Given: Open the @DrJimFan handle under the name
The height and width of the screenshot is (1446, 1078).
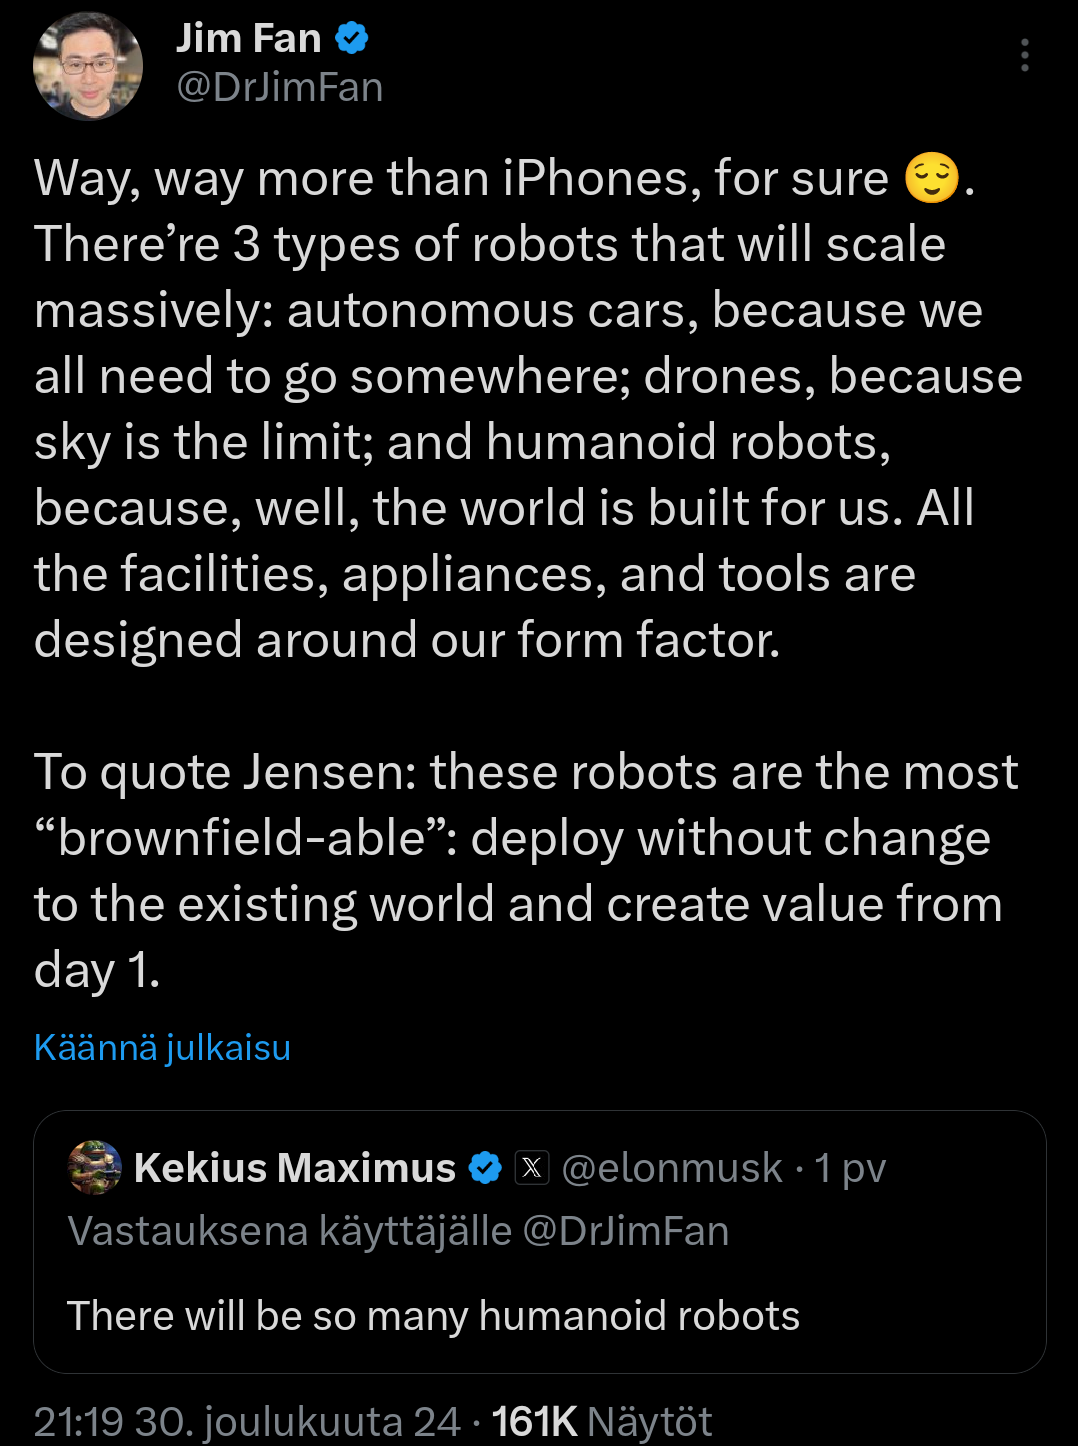Looking at the screenshot, I should 280,88.
